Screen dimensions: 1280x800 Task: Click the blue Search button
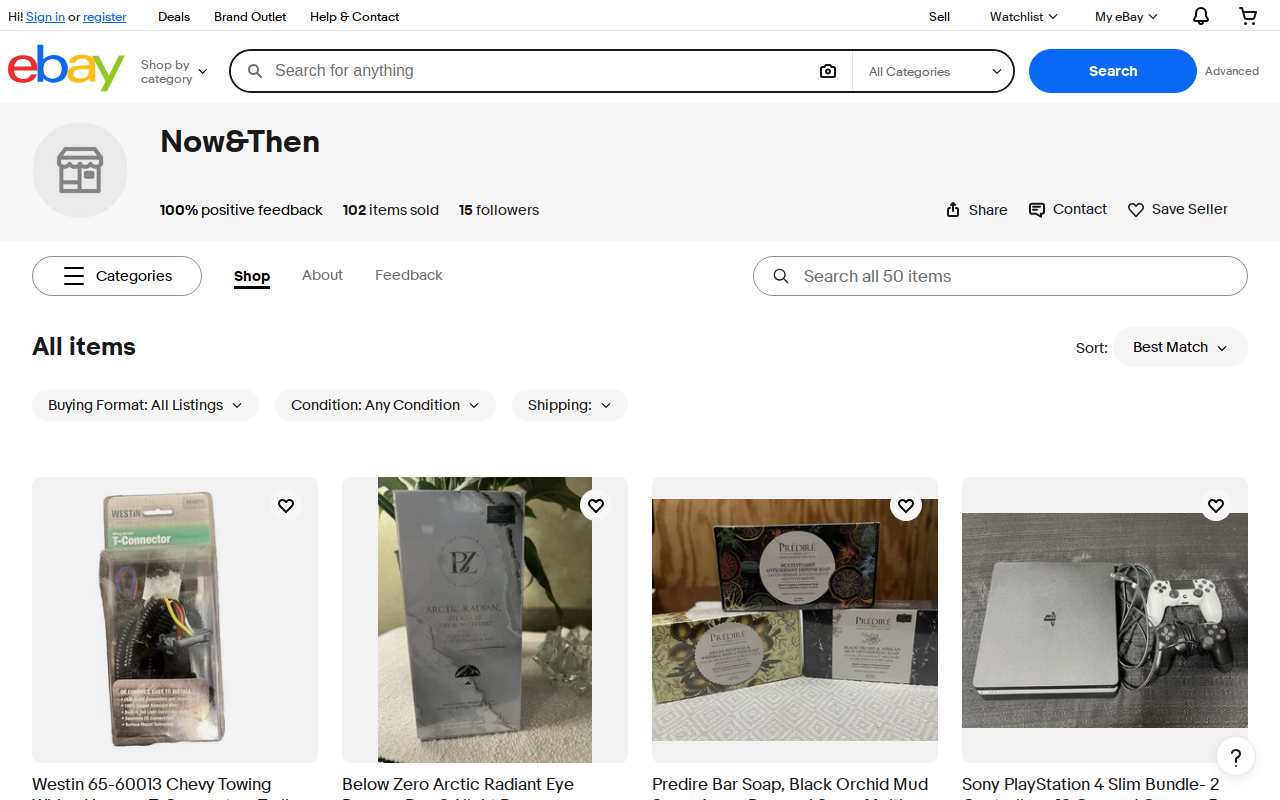tap(1113, 71)
